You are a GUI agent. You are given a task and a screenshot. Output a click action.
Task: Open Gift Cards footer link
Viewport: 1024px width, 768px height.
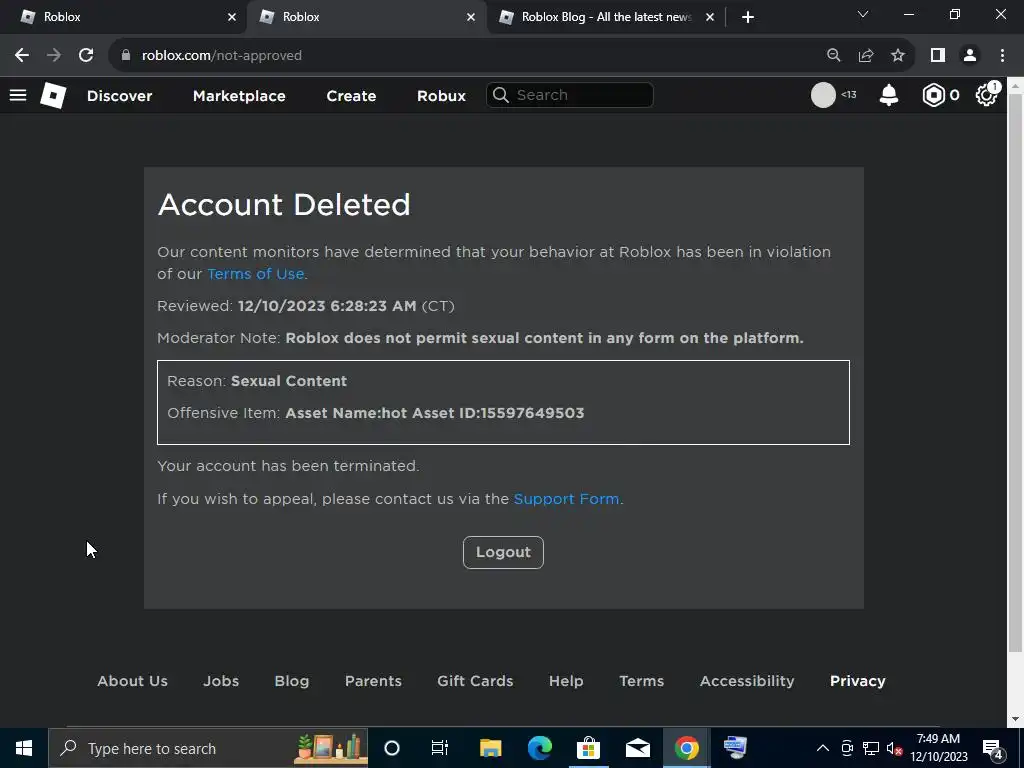coord(475,681)
